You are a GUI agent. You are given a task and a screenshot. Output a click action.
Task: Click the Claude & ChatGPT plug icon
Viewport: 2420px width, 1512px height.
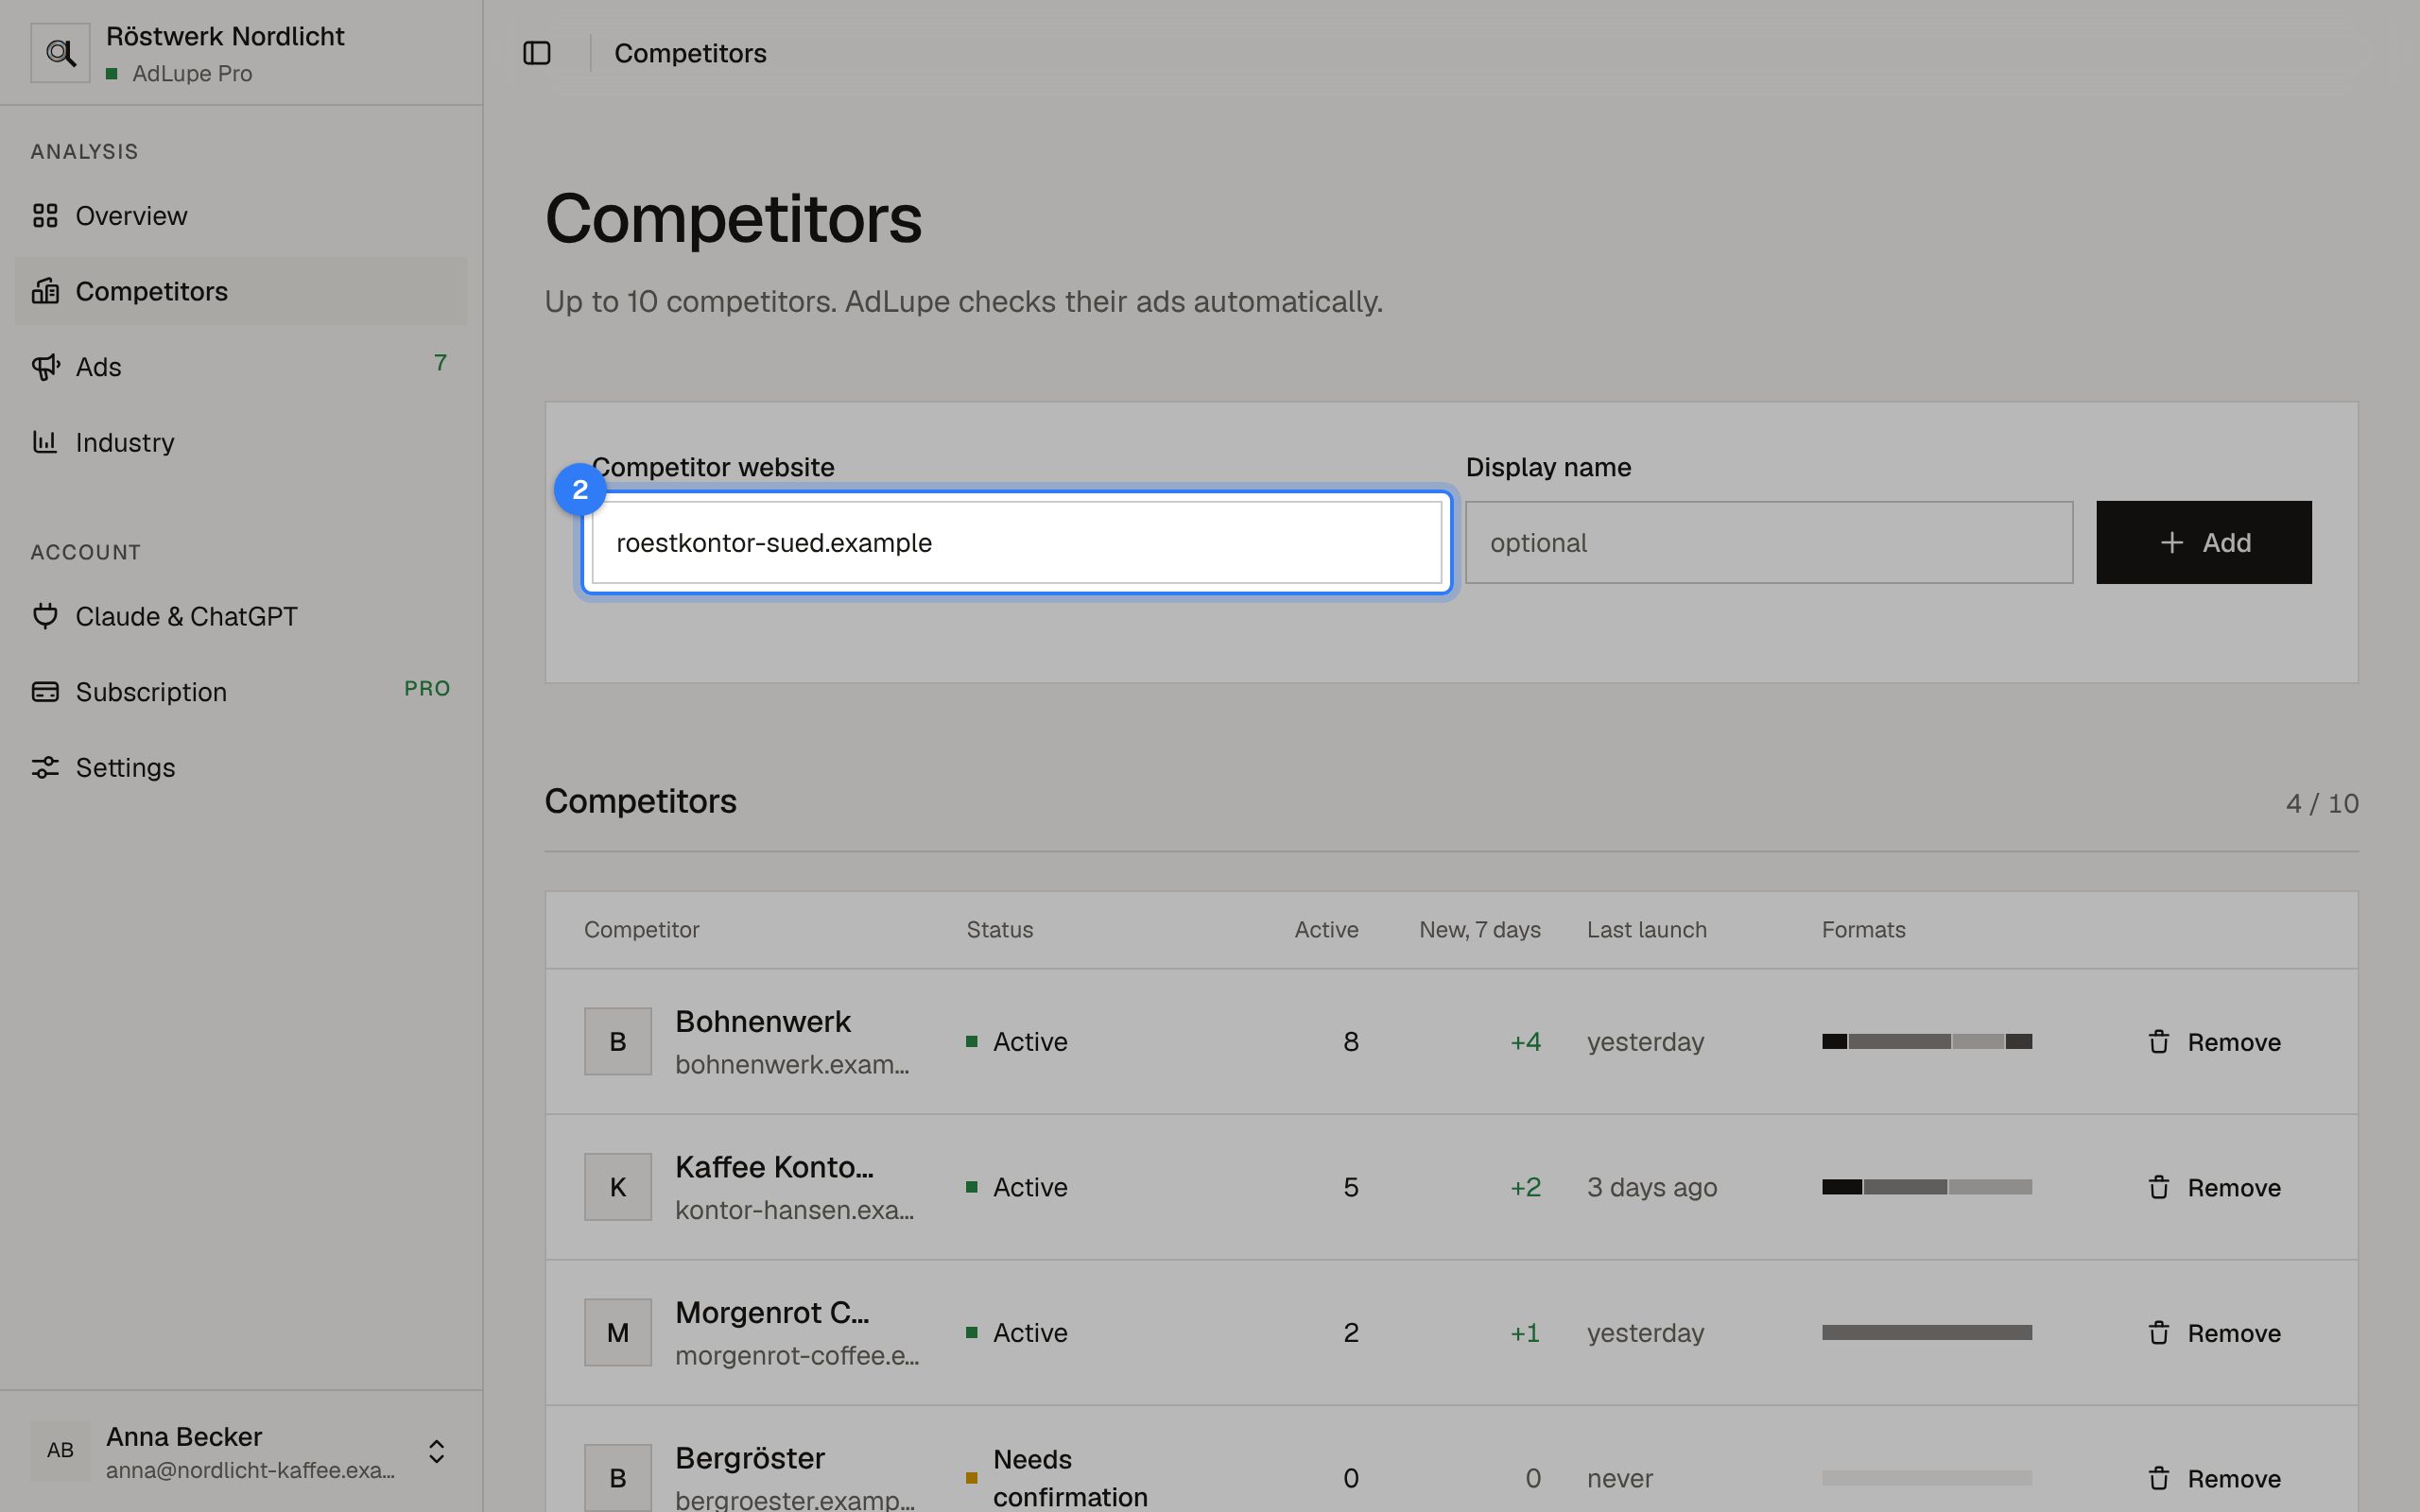click(45, 616)
